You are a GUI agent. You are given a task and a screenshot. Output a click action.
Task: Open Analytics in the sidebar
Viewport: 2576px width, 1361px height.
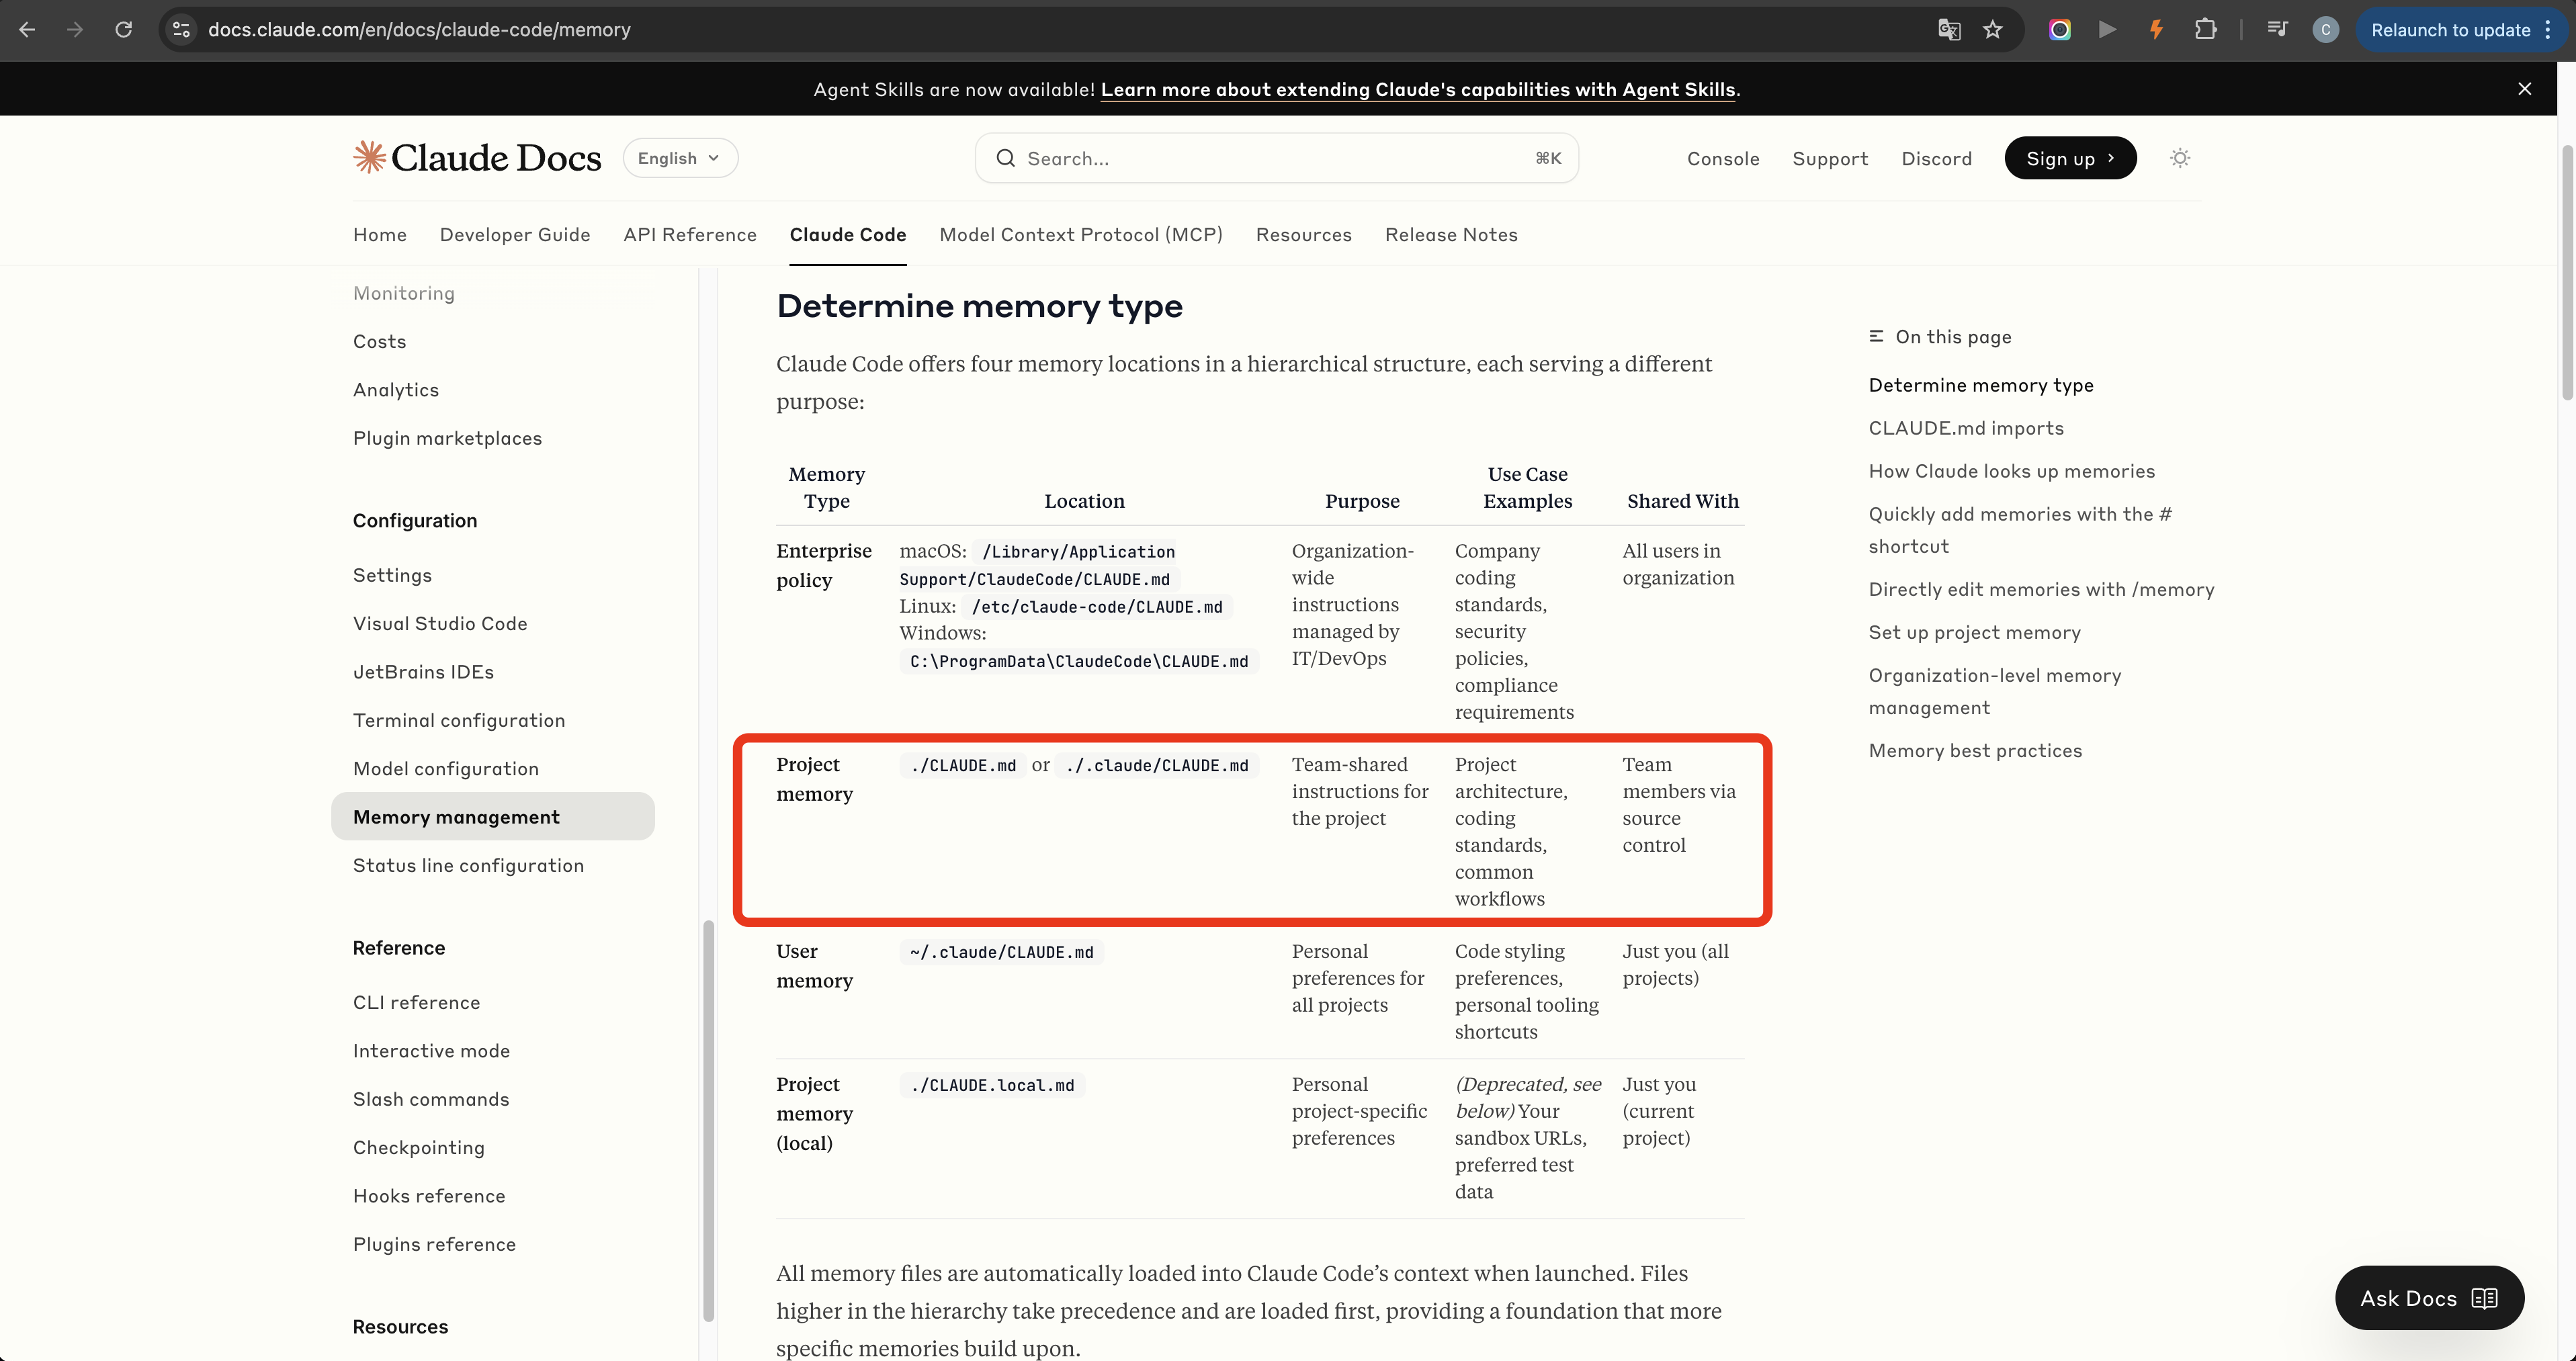pyautogui.click(x=395, y=390)
